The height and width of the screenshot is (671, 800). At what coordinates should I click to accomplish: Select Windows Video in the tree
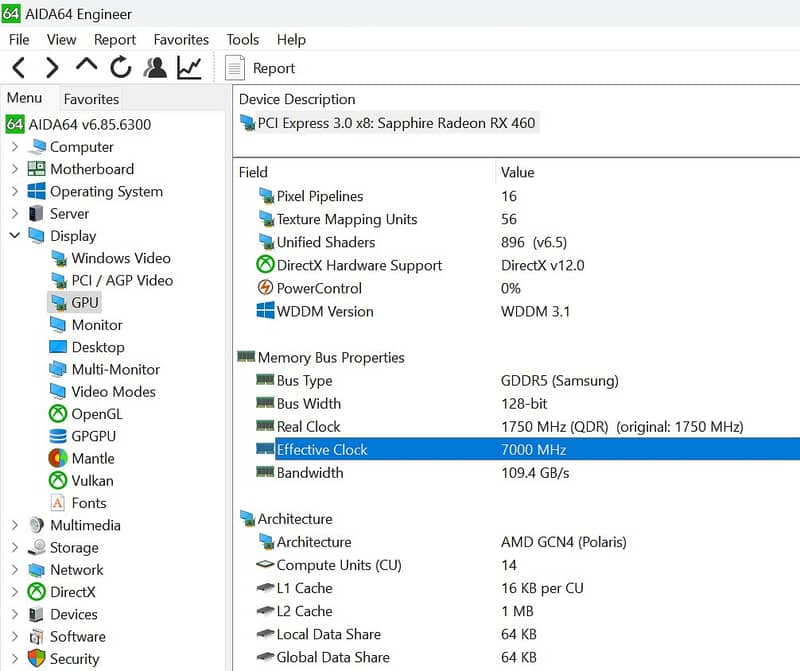point(121,258)
